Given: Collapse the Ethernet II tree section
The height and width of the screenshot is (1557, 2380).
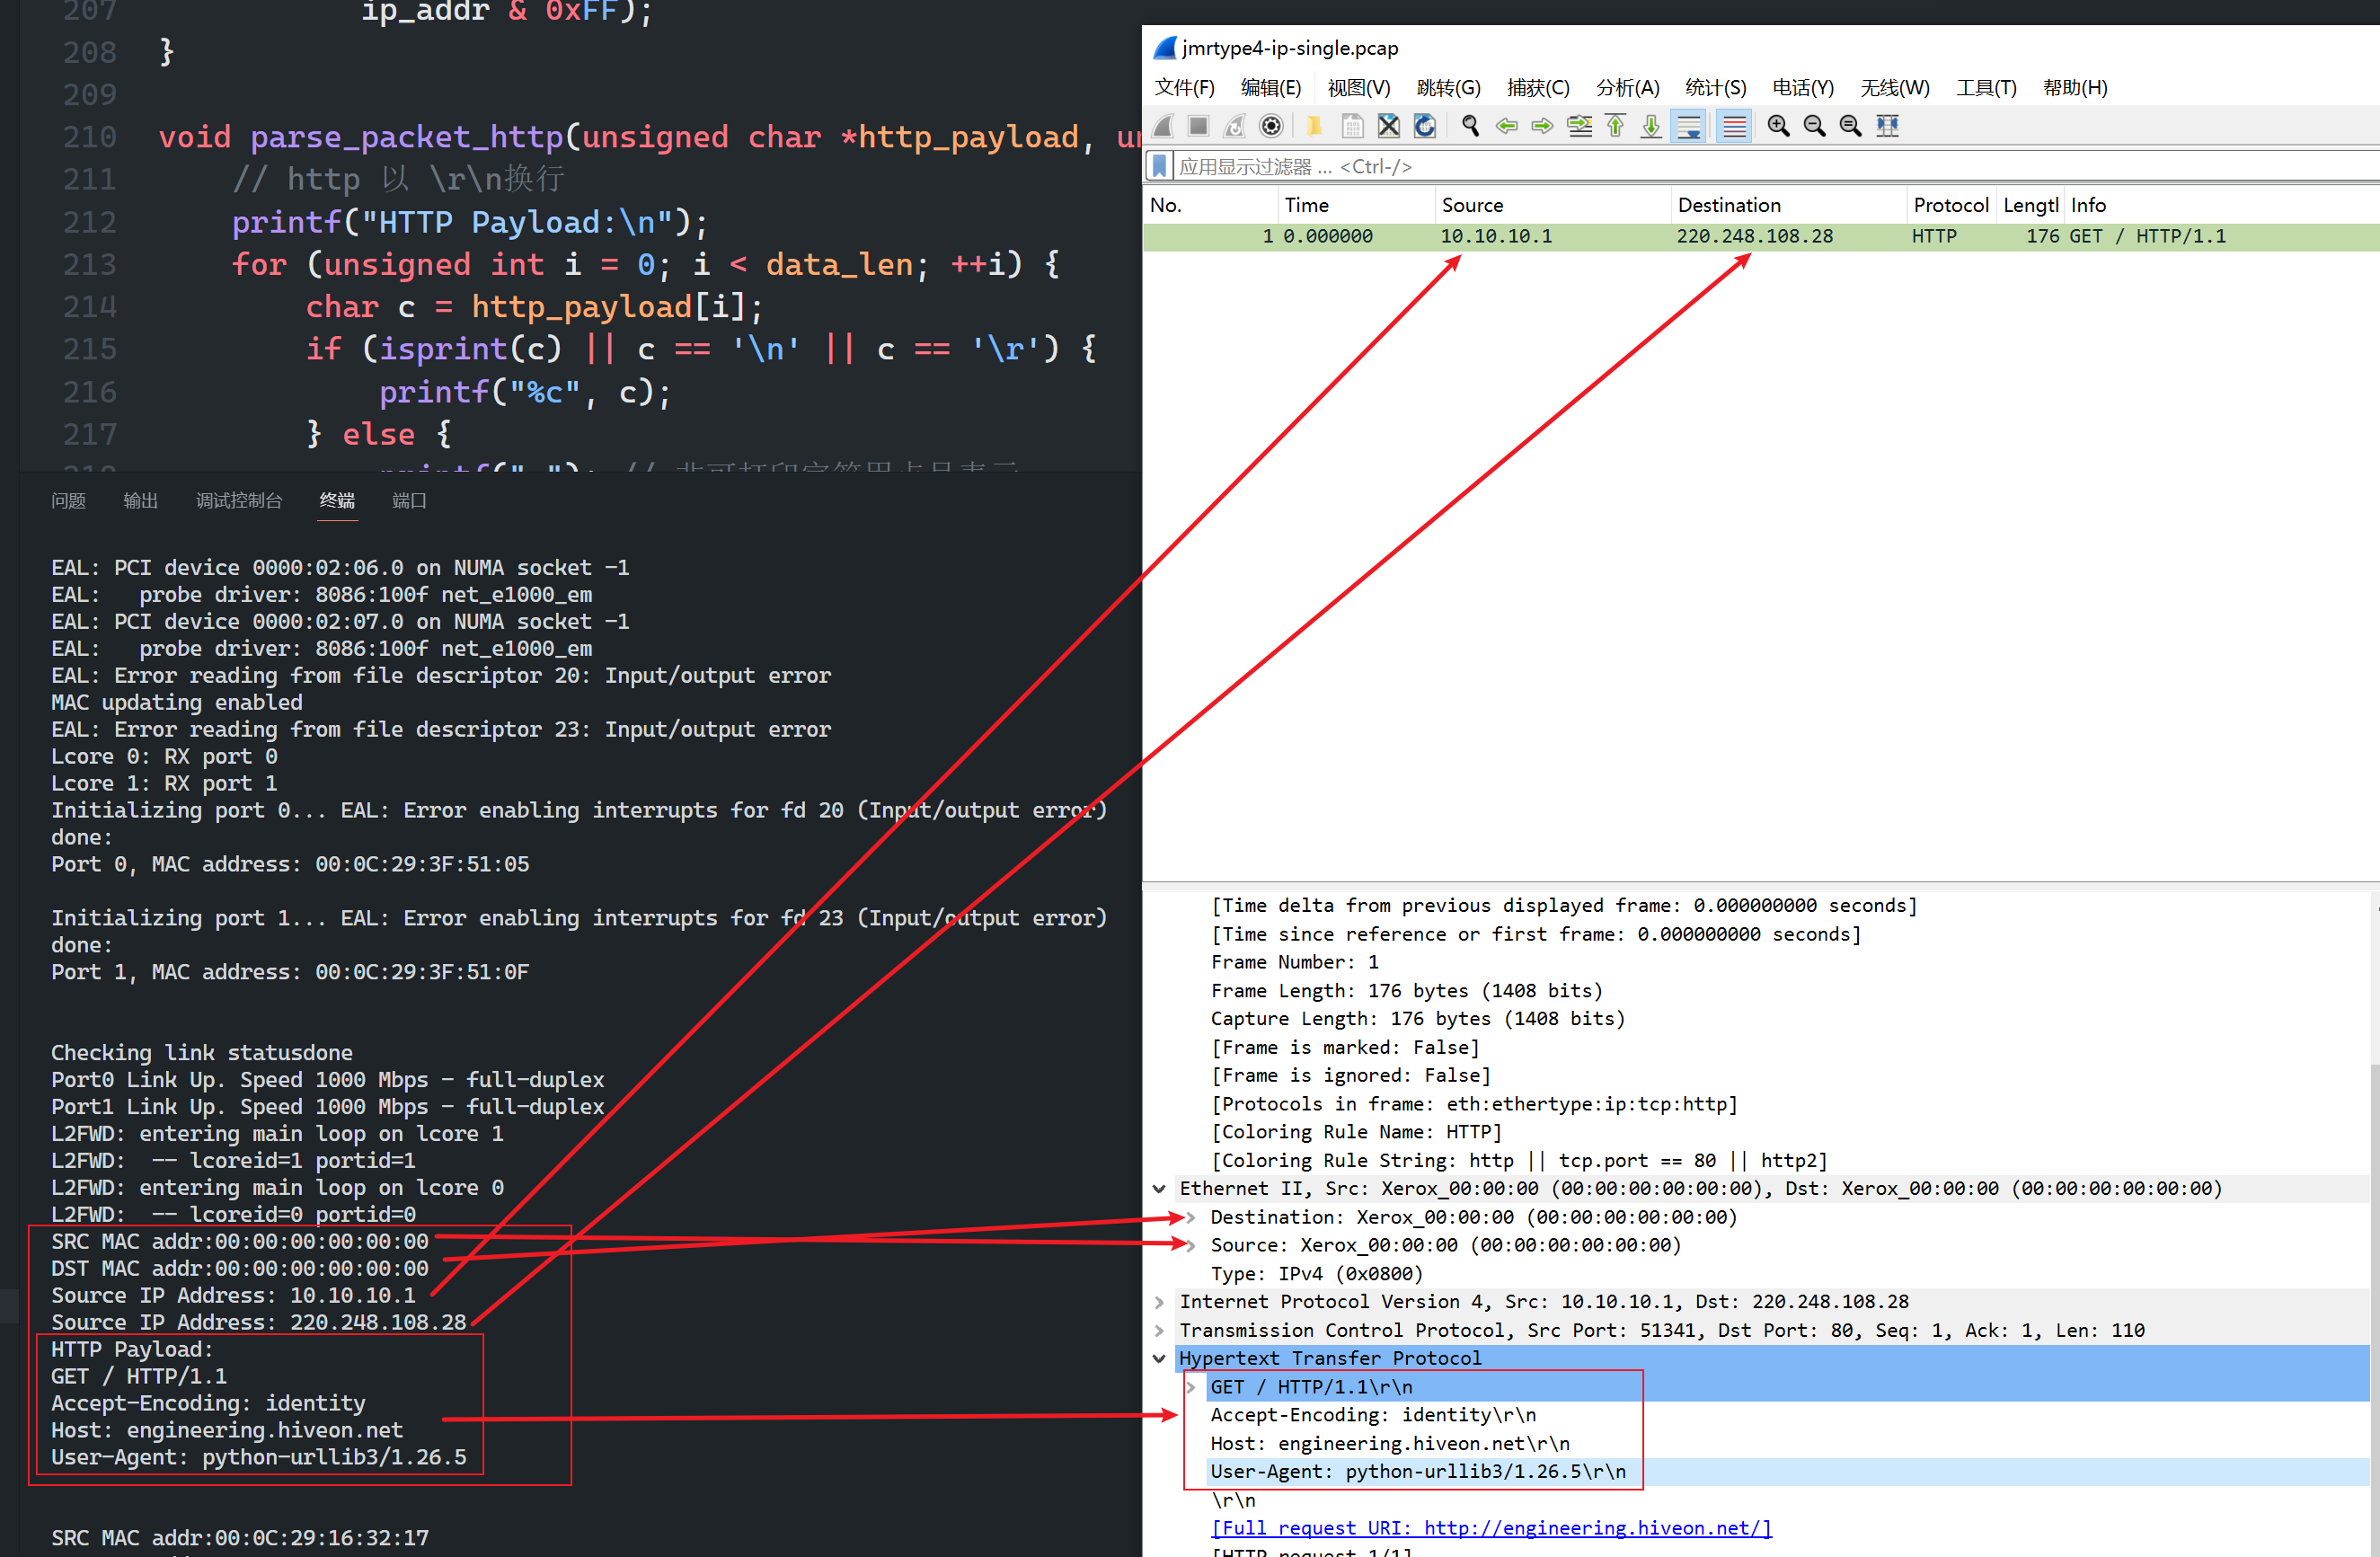Looking at the screenshot, I should 1159,1188.
